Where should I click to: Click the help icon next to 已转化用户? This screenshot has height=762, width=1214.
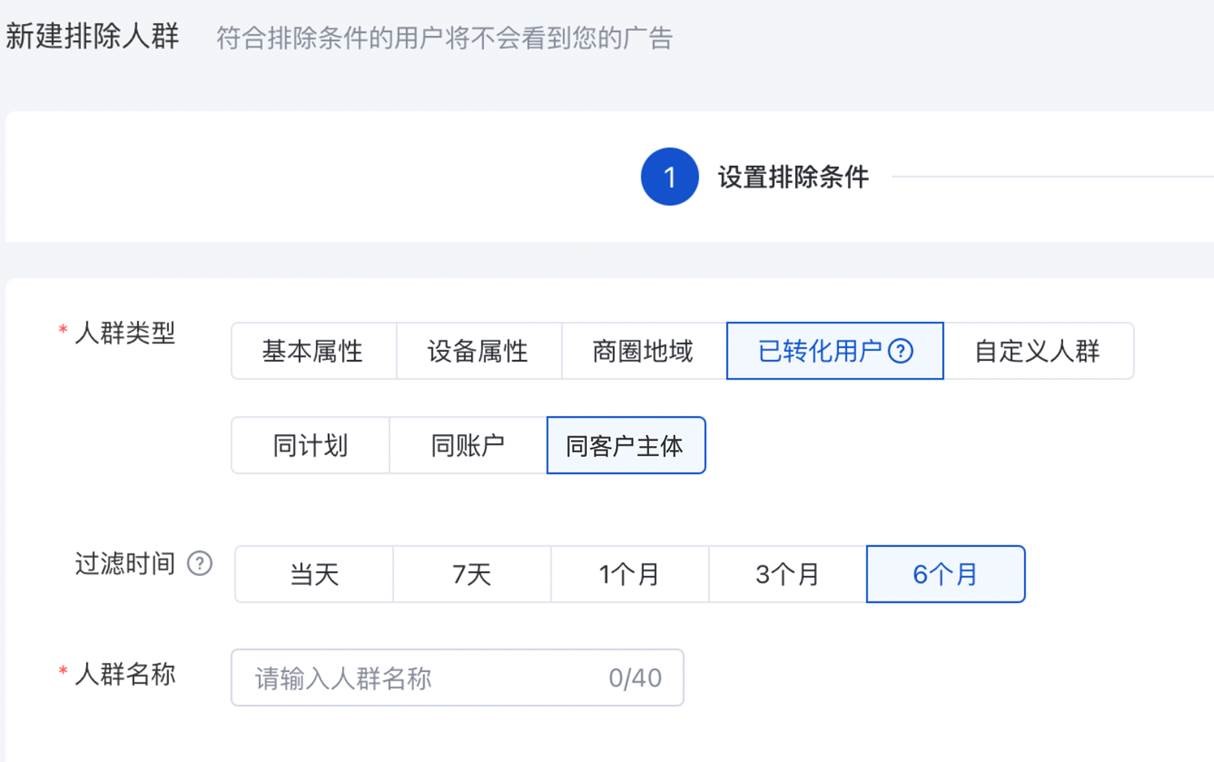pyautogui.click(x=901, y=352)
